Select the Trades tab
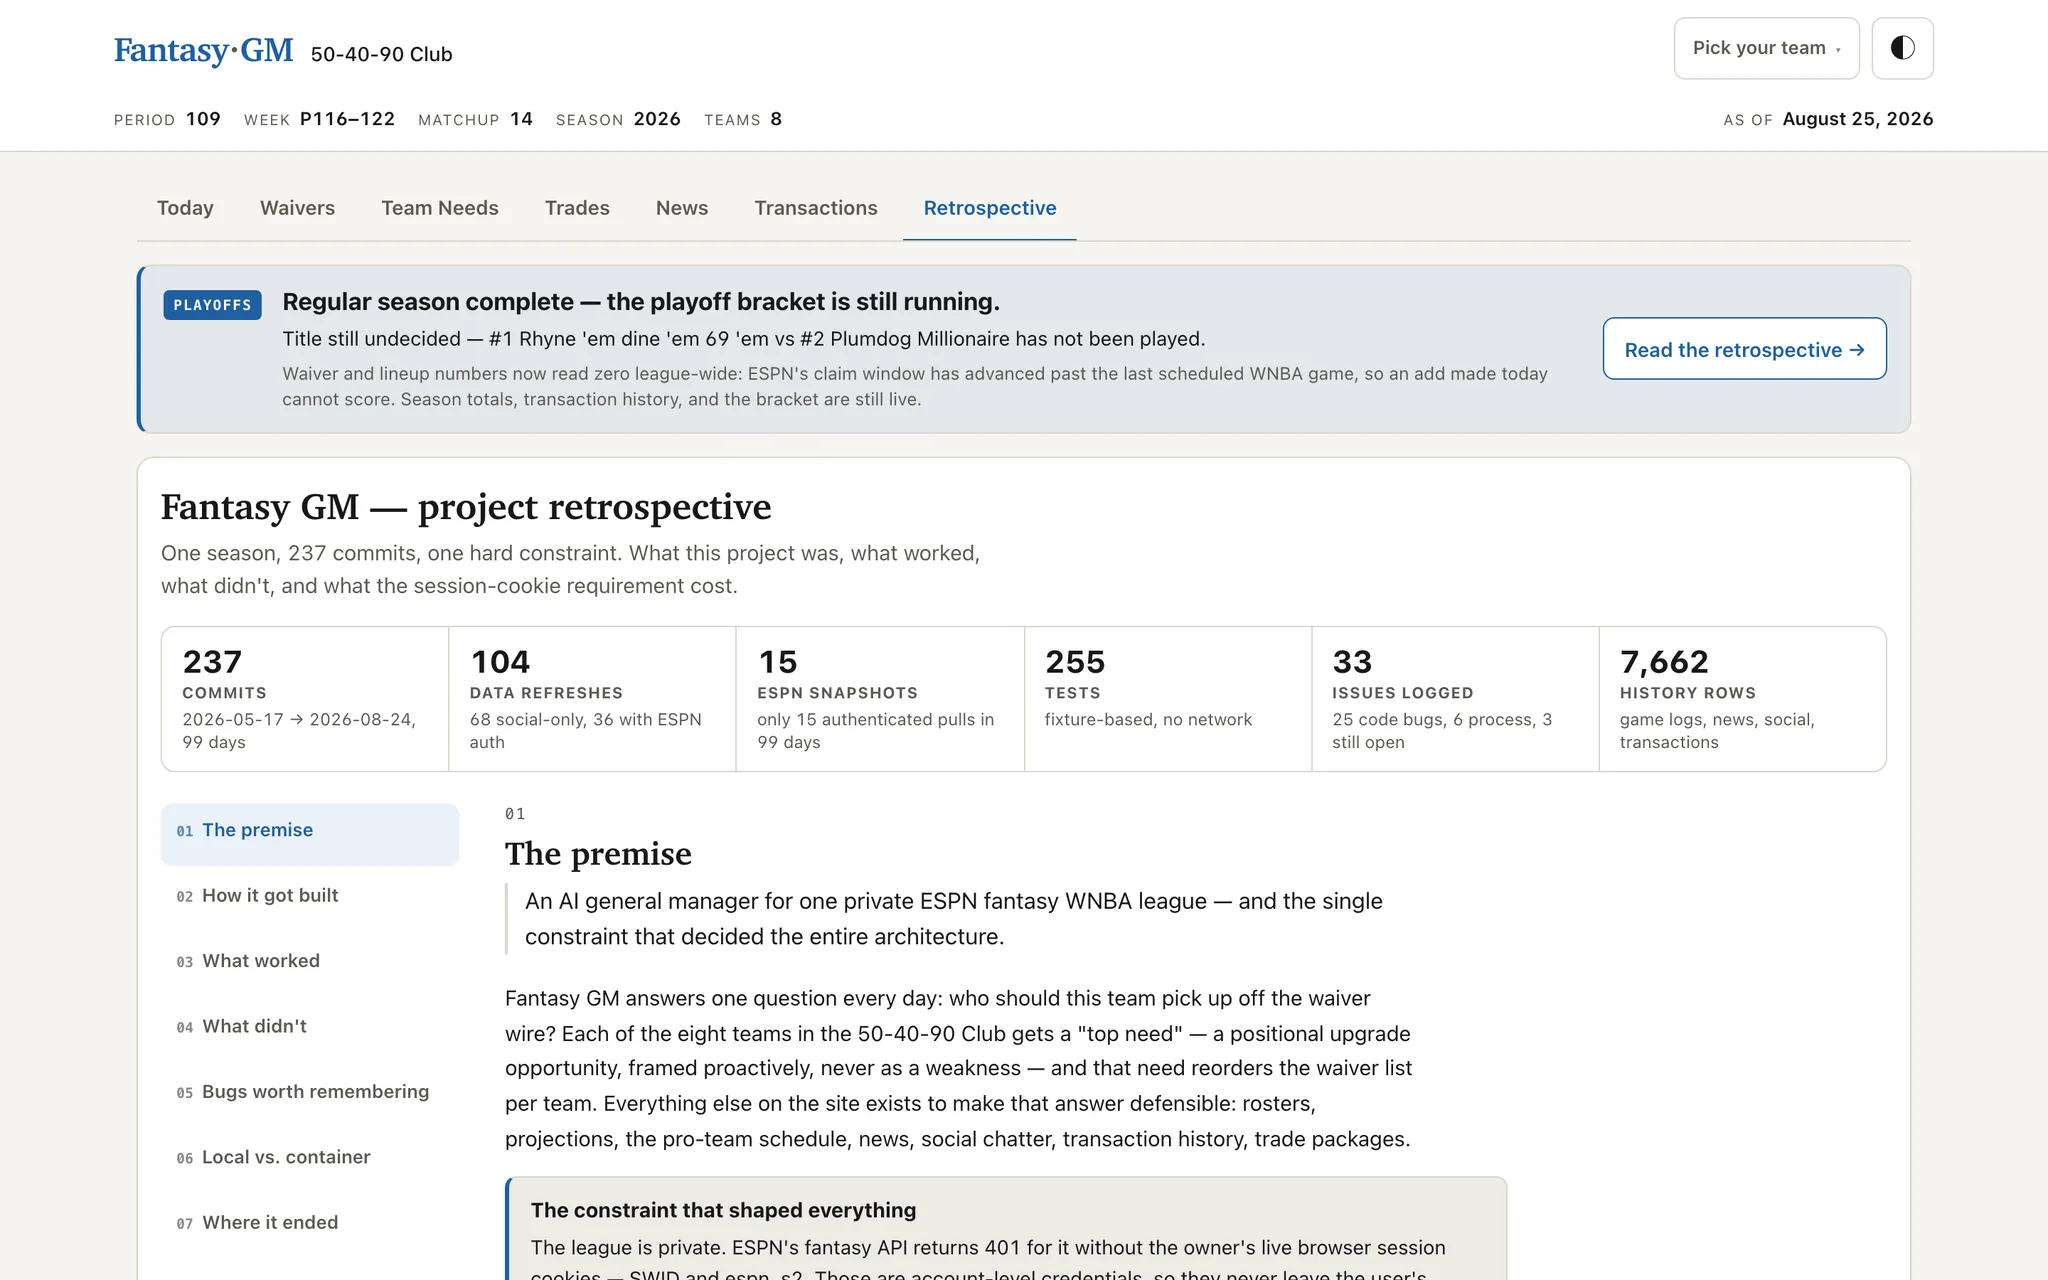Viewport: 2048px width, 1280px height. [x=577, y=208]
